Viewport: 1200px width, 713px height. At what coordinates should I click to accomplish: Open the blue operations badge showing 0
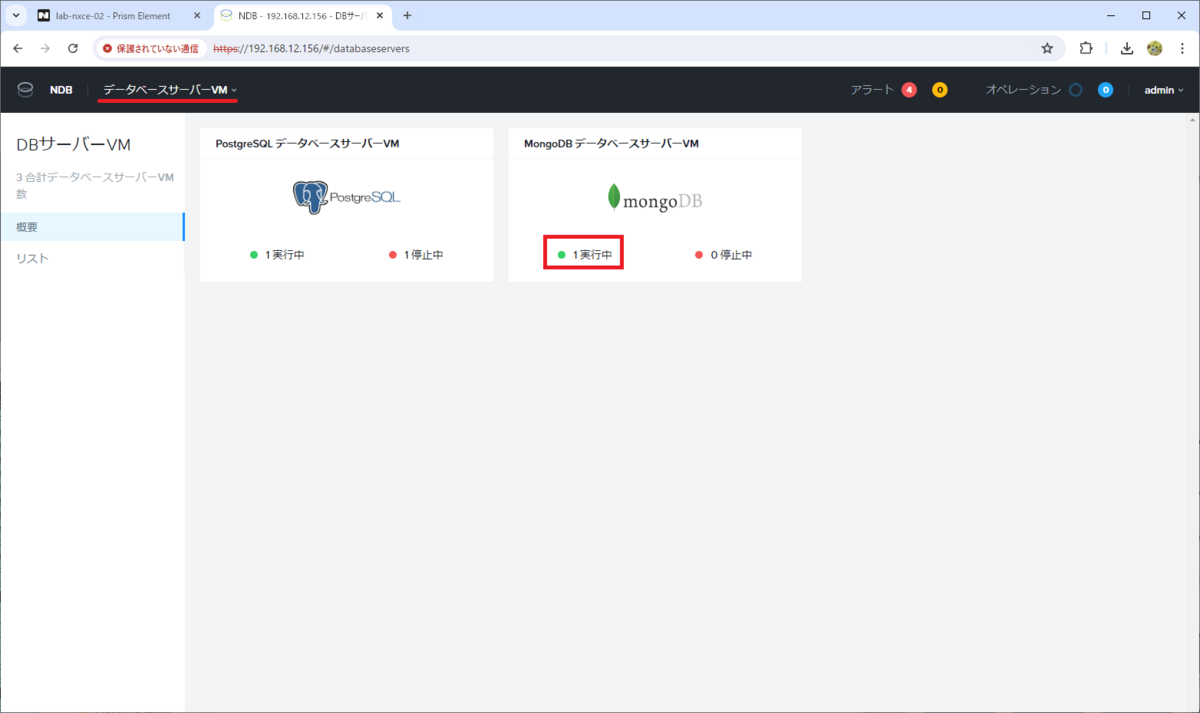pyautogui.click(x=1106, y=90)
